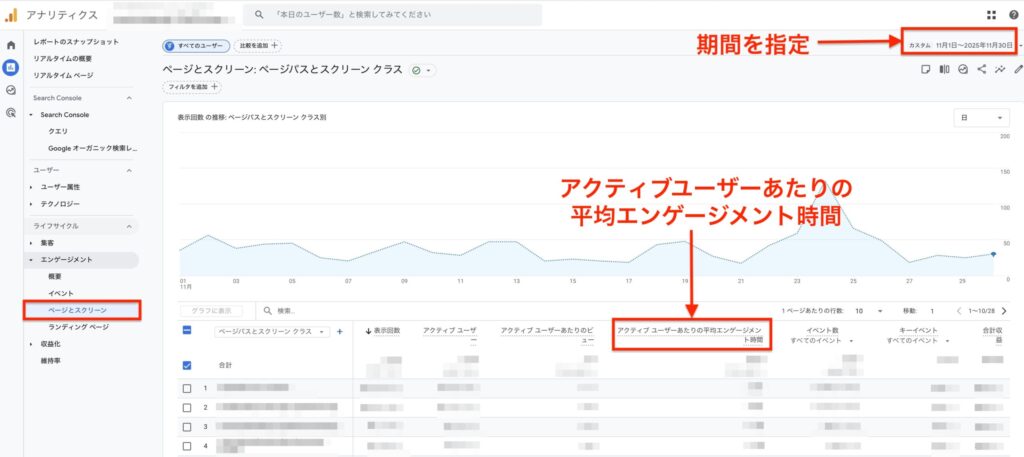Image resolution: width=1024 pixels, height=457 pixels.
Task: Expand the ユーザー属性 tree item
Action: (31, 187)
